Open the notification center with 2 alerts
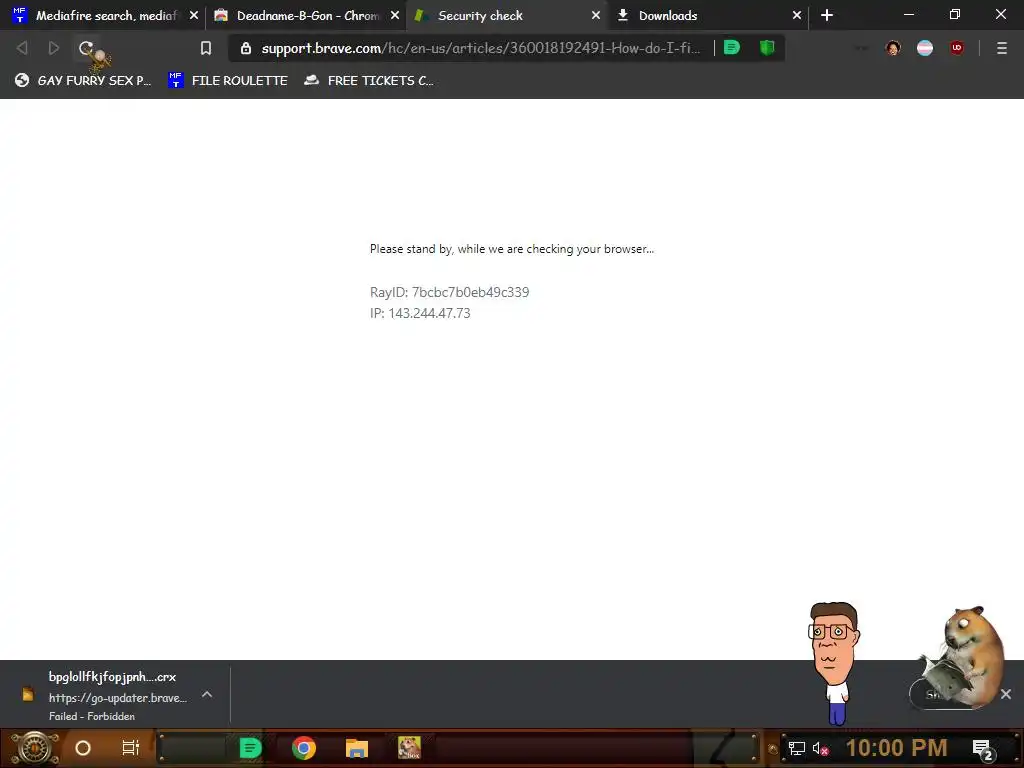1024x768 pixels. click(983, 750)
